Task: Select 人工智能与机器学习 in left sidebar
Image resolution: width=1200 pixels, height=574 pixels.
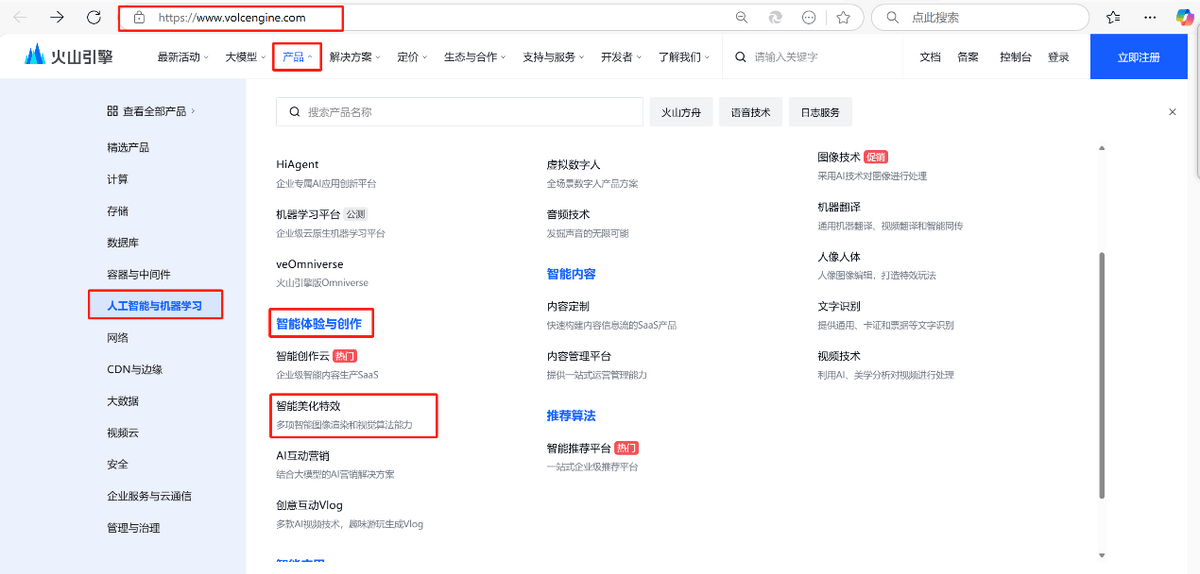Action: 154,305
